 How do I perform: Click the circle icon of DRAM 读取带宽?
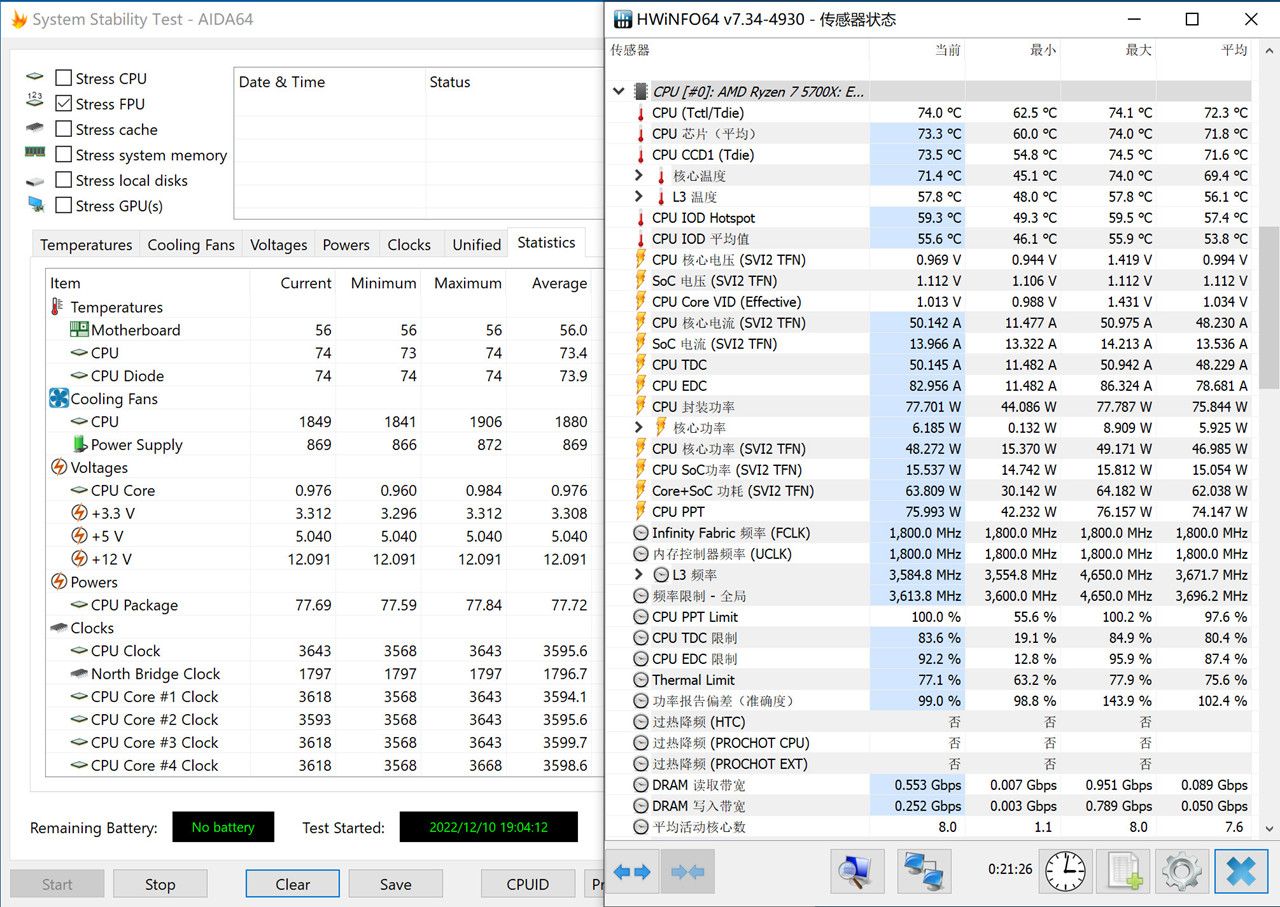point(641,785)
